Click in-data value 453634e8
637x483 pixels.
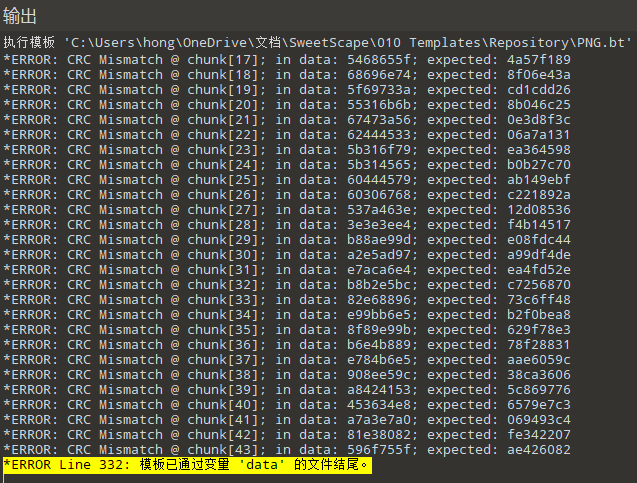[379, 405]
